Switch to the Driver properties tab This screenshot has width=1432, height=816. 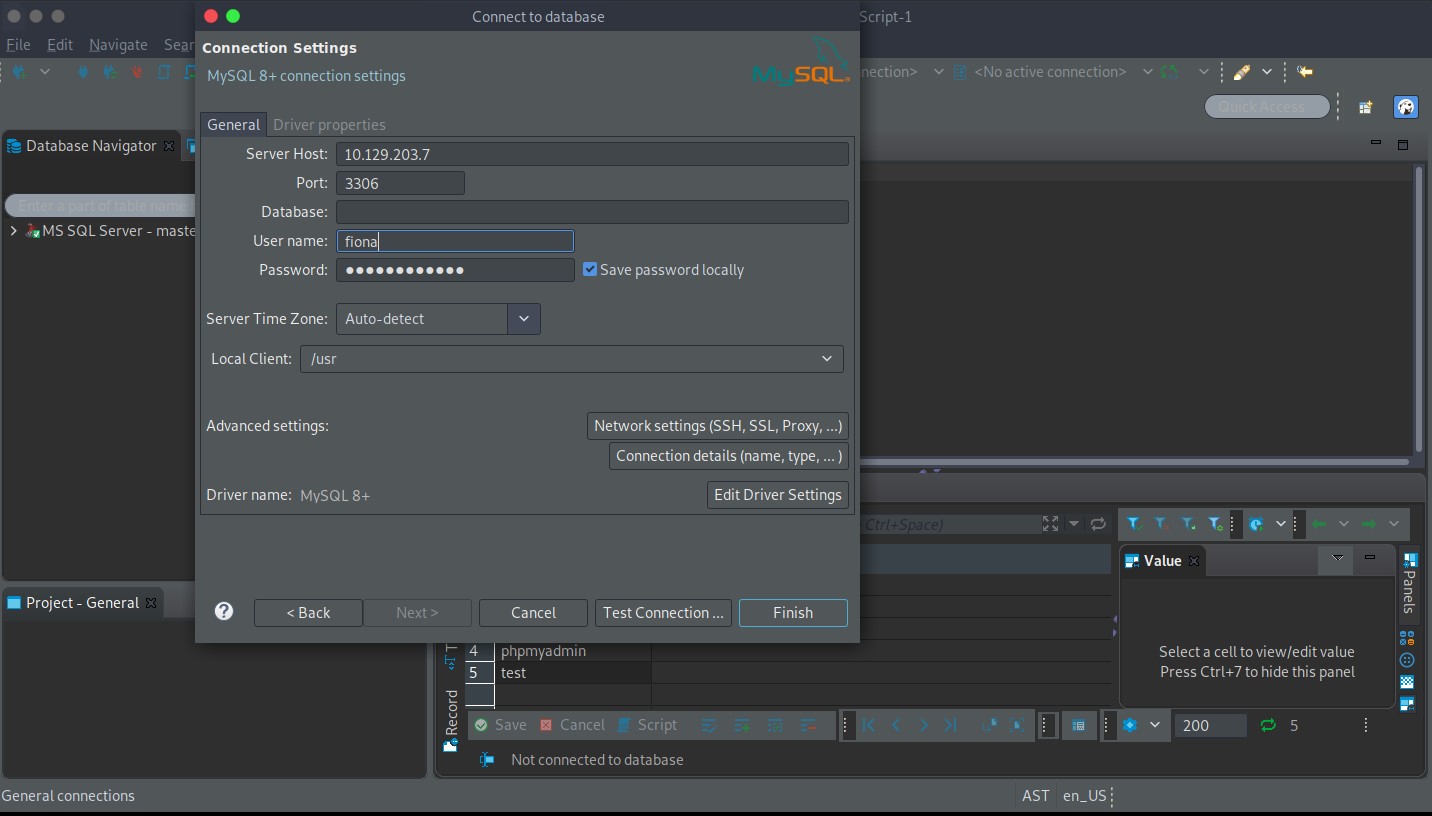tap(329, 124)
